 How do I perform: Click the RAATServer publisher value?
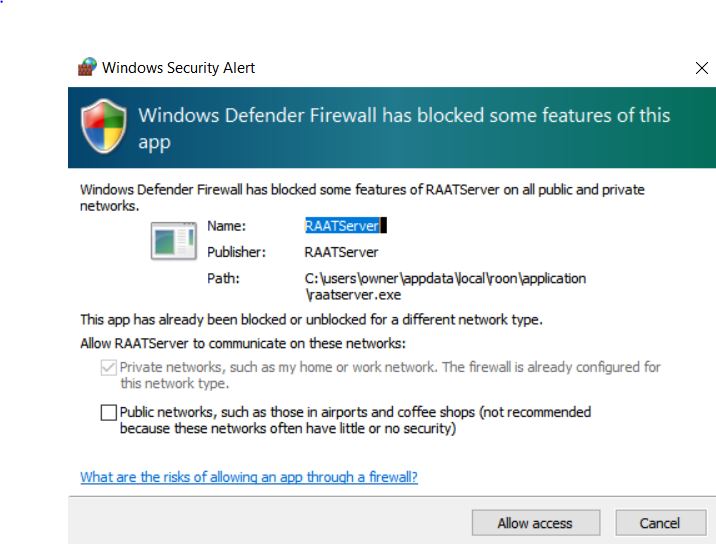(x=341, y=252)
